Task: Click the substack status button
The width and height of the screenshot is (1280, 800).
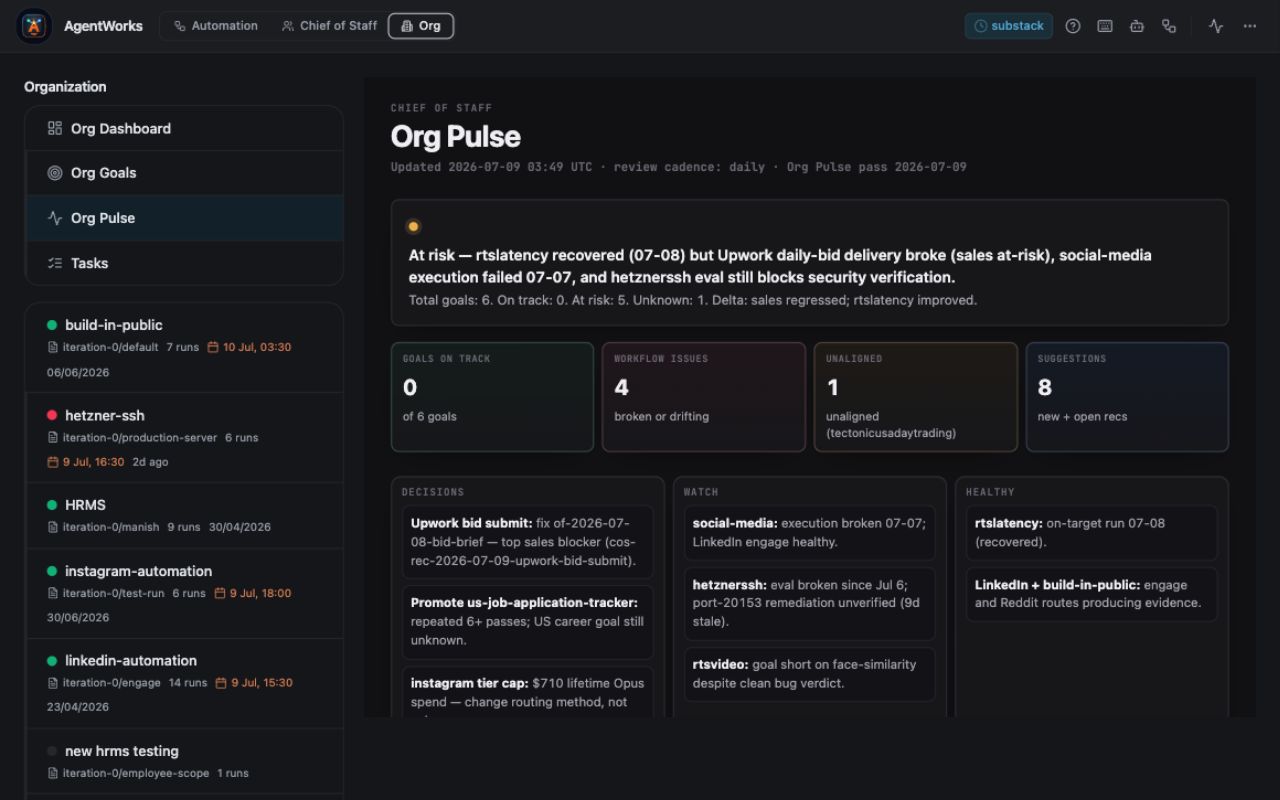Action: tap(1009, 26)
